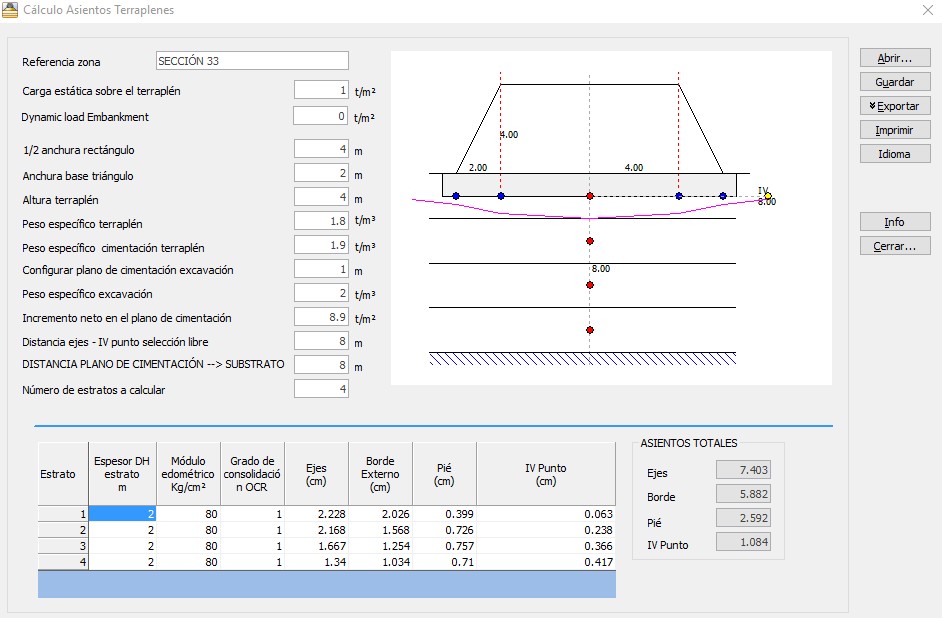The image size is (942, 618).
Task: Click Módulo edométrico cell of estrato 2
Action: click(x=189, y=530)
